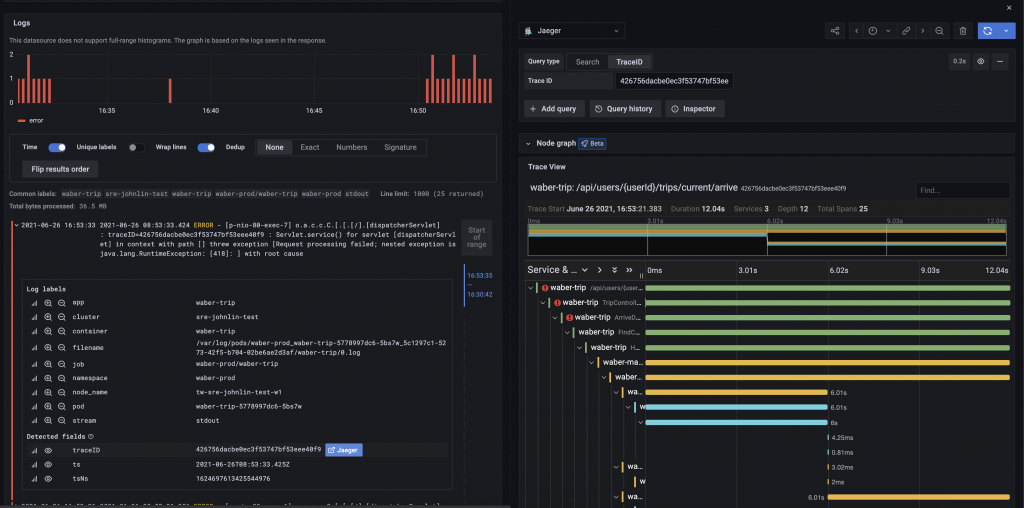Collapse one level with Service header chevron down

[x=585, y=270]
